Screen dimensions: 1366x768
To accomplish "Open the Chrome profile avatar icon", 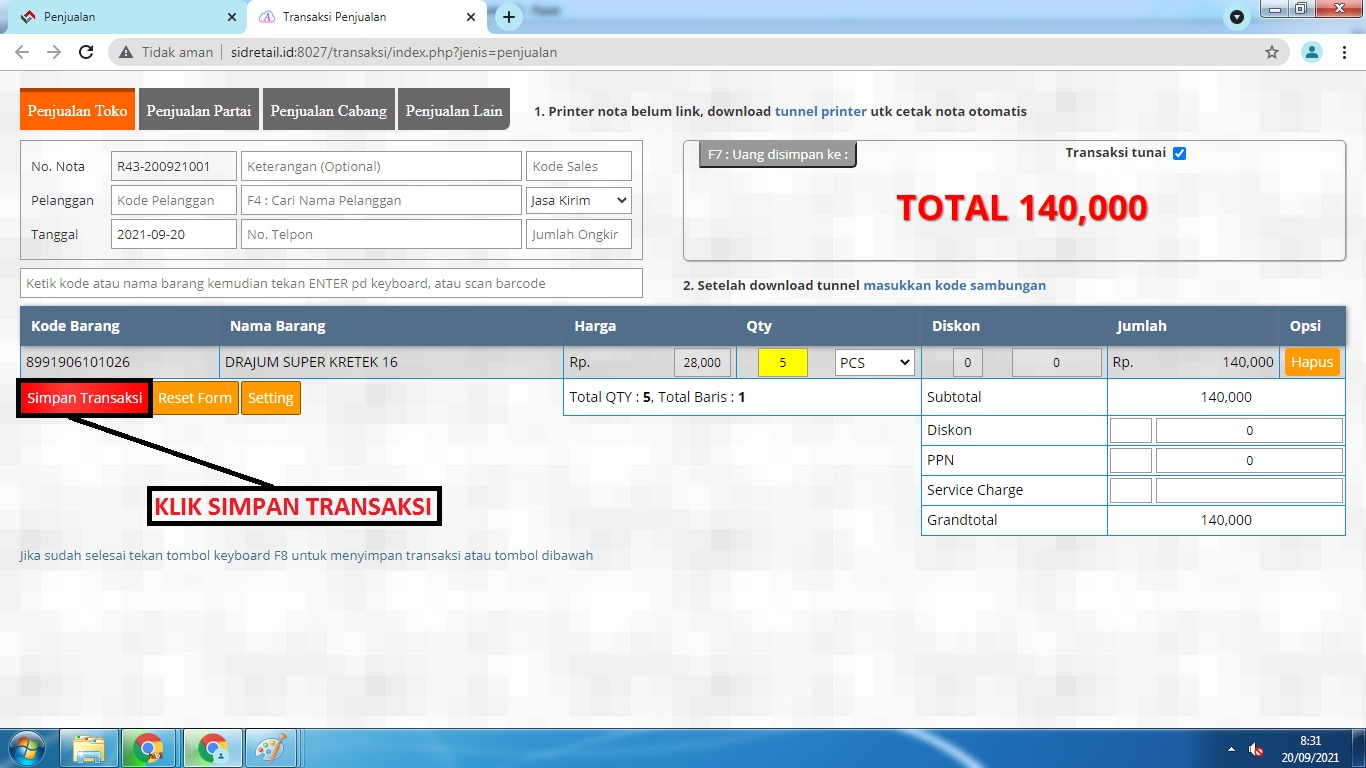I will [x=1311, y=52].
